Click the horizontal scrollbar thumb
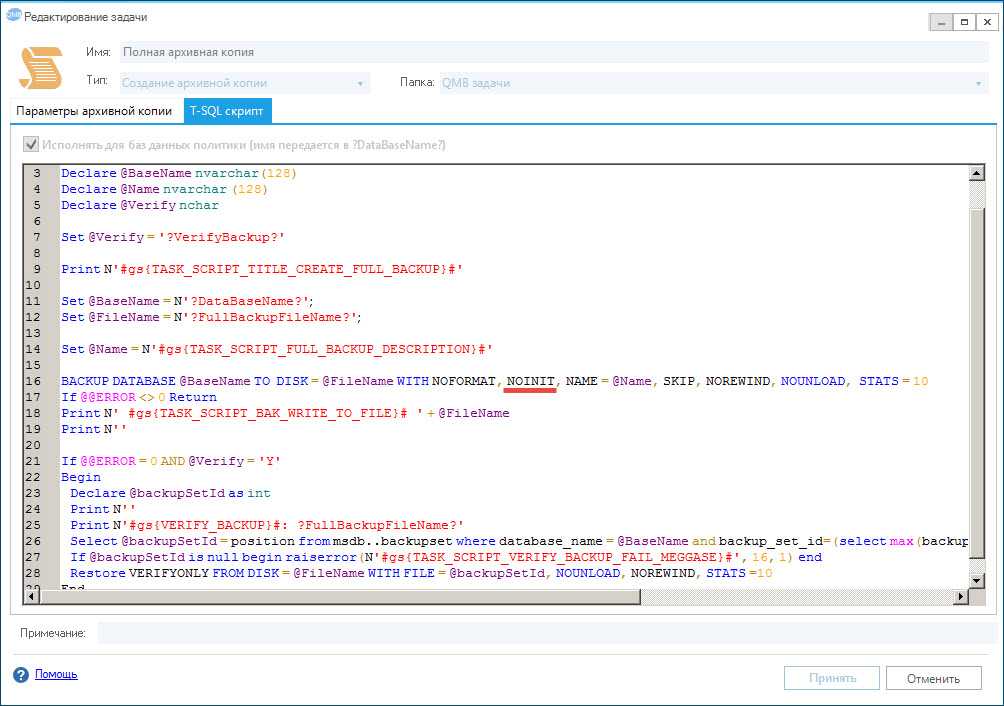 click(x=340, y=597)
